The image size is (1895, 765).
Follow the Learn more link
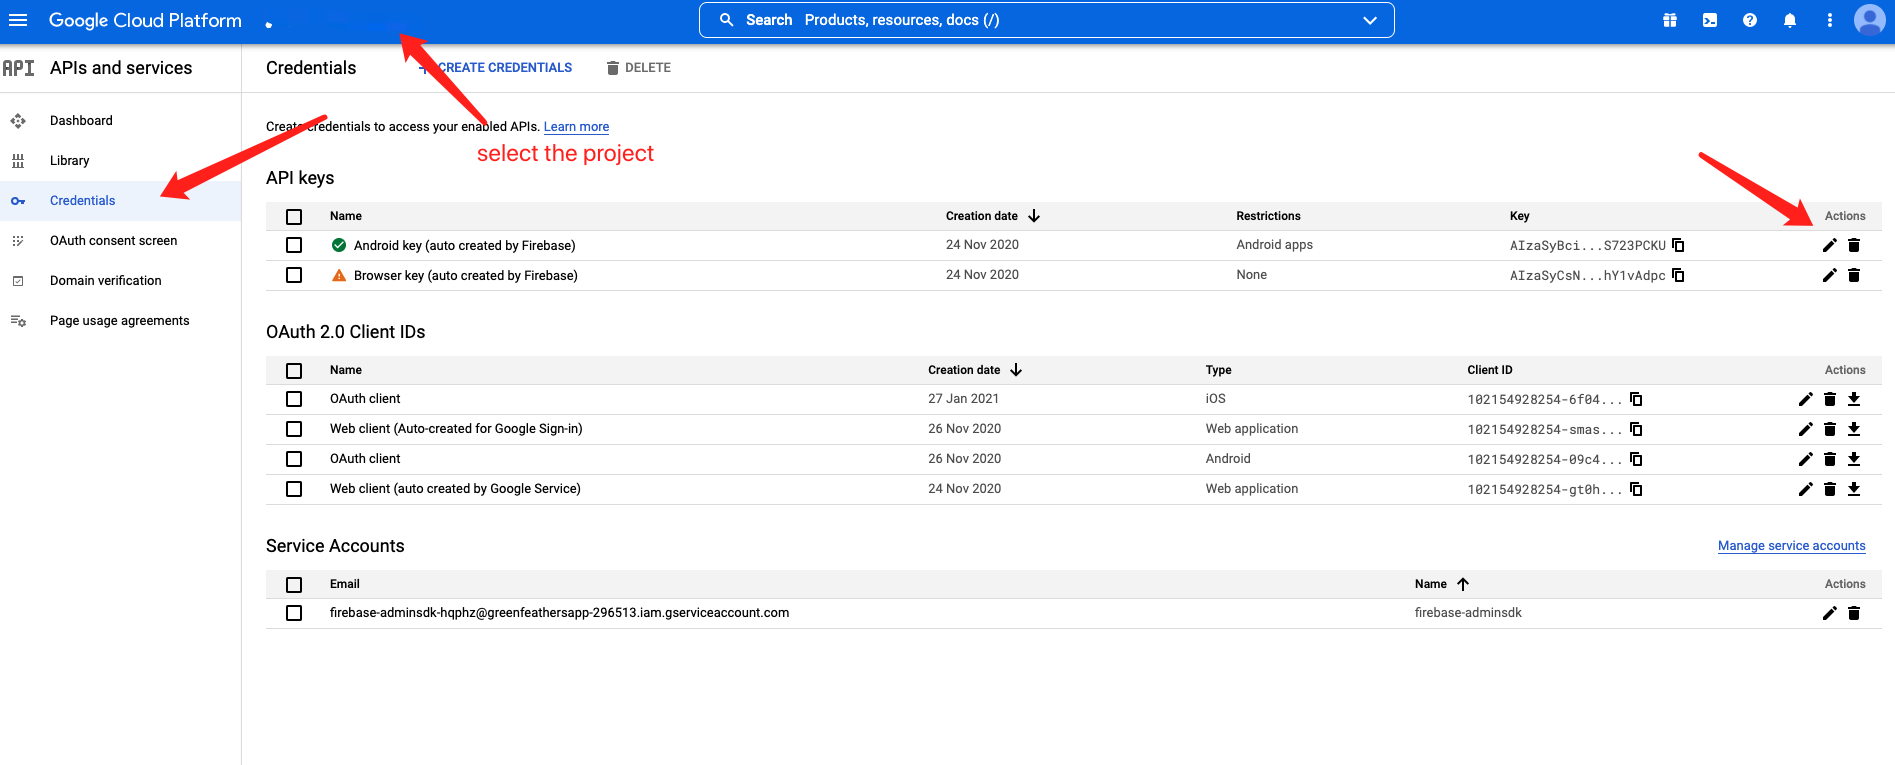[x=576, y=127]
